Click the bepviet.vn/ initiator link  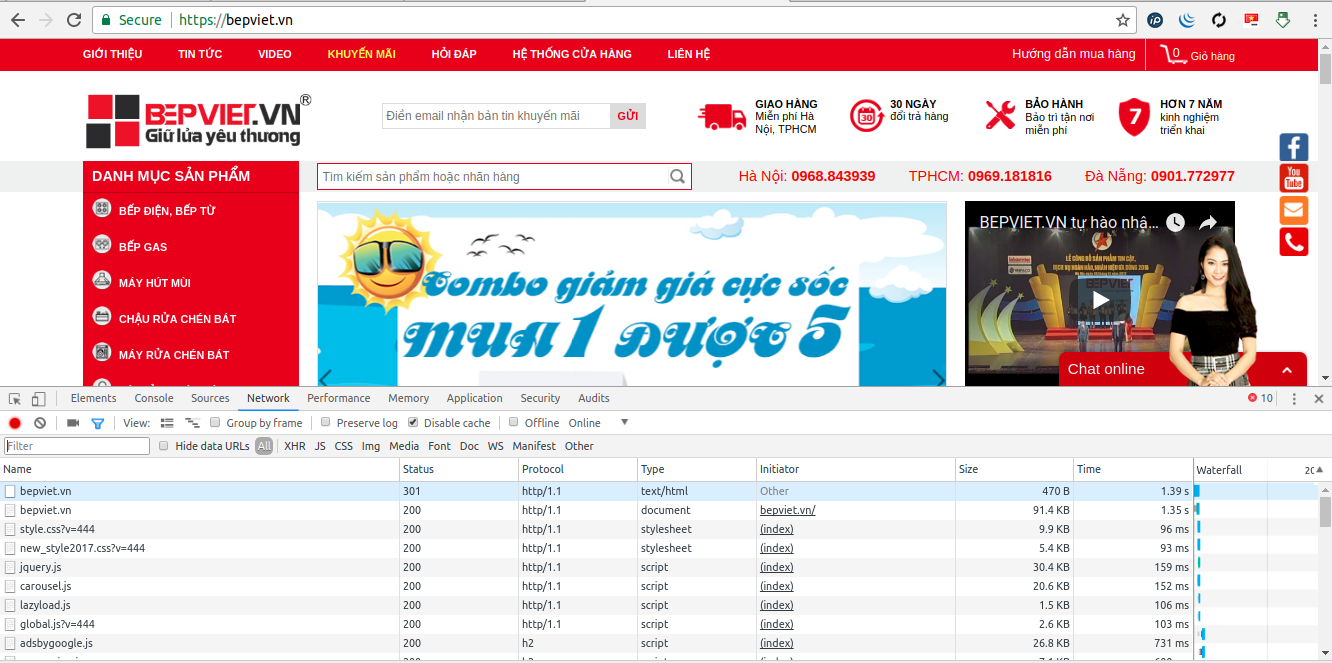coord(787,510)
